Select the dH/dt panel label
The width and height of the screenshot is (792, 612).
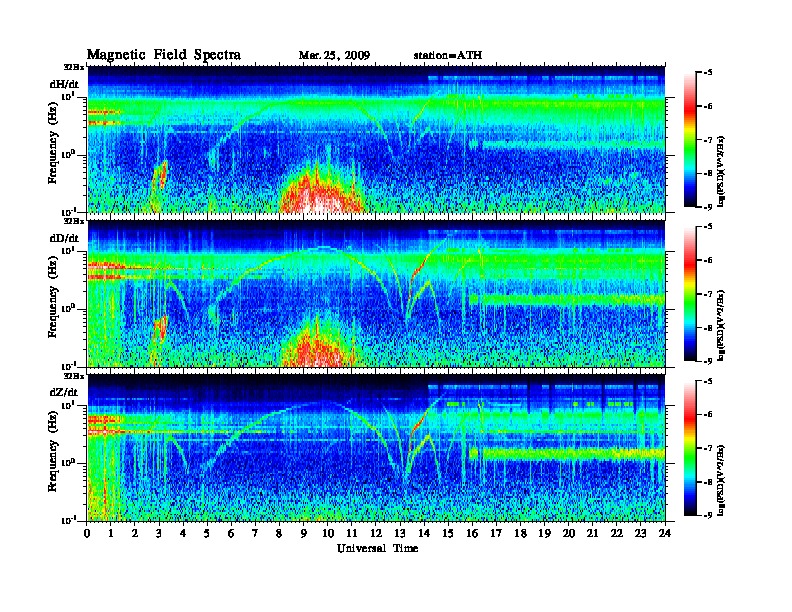point(64,84)
